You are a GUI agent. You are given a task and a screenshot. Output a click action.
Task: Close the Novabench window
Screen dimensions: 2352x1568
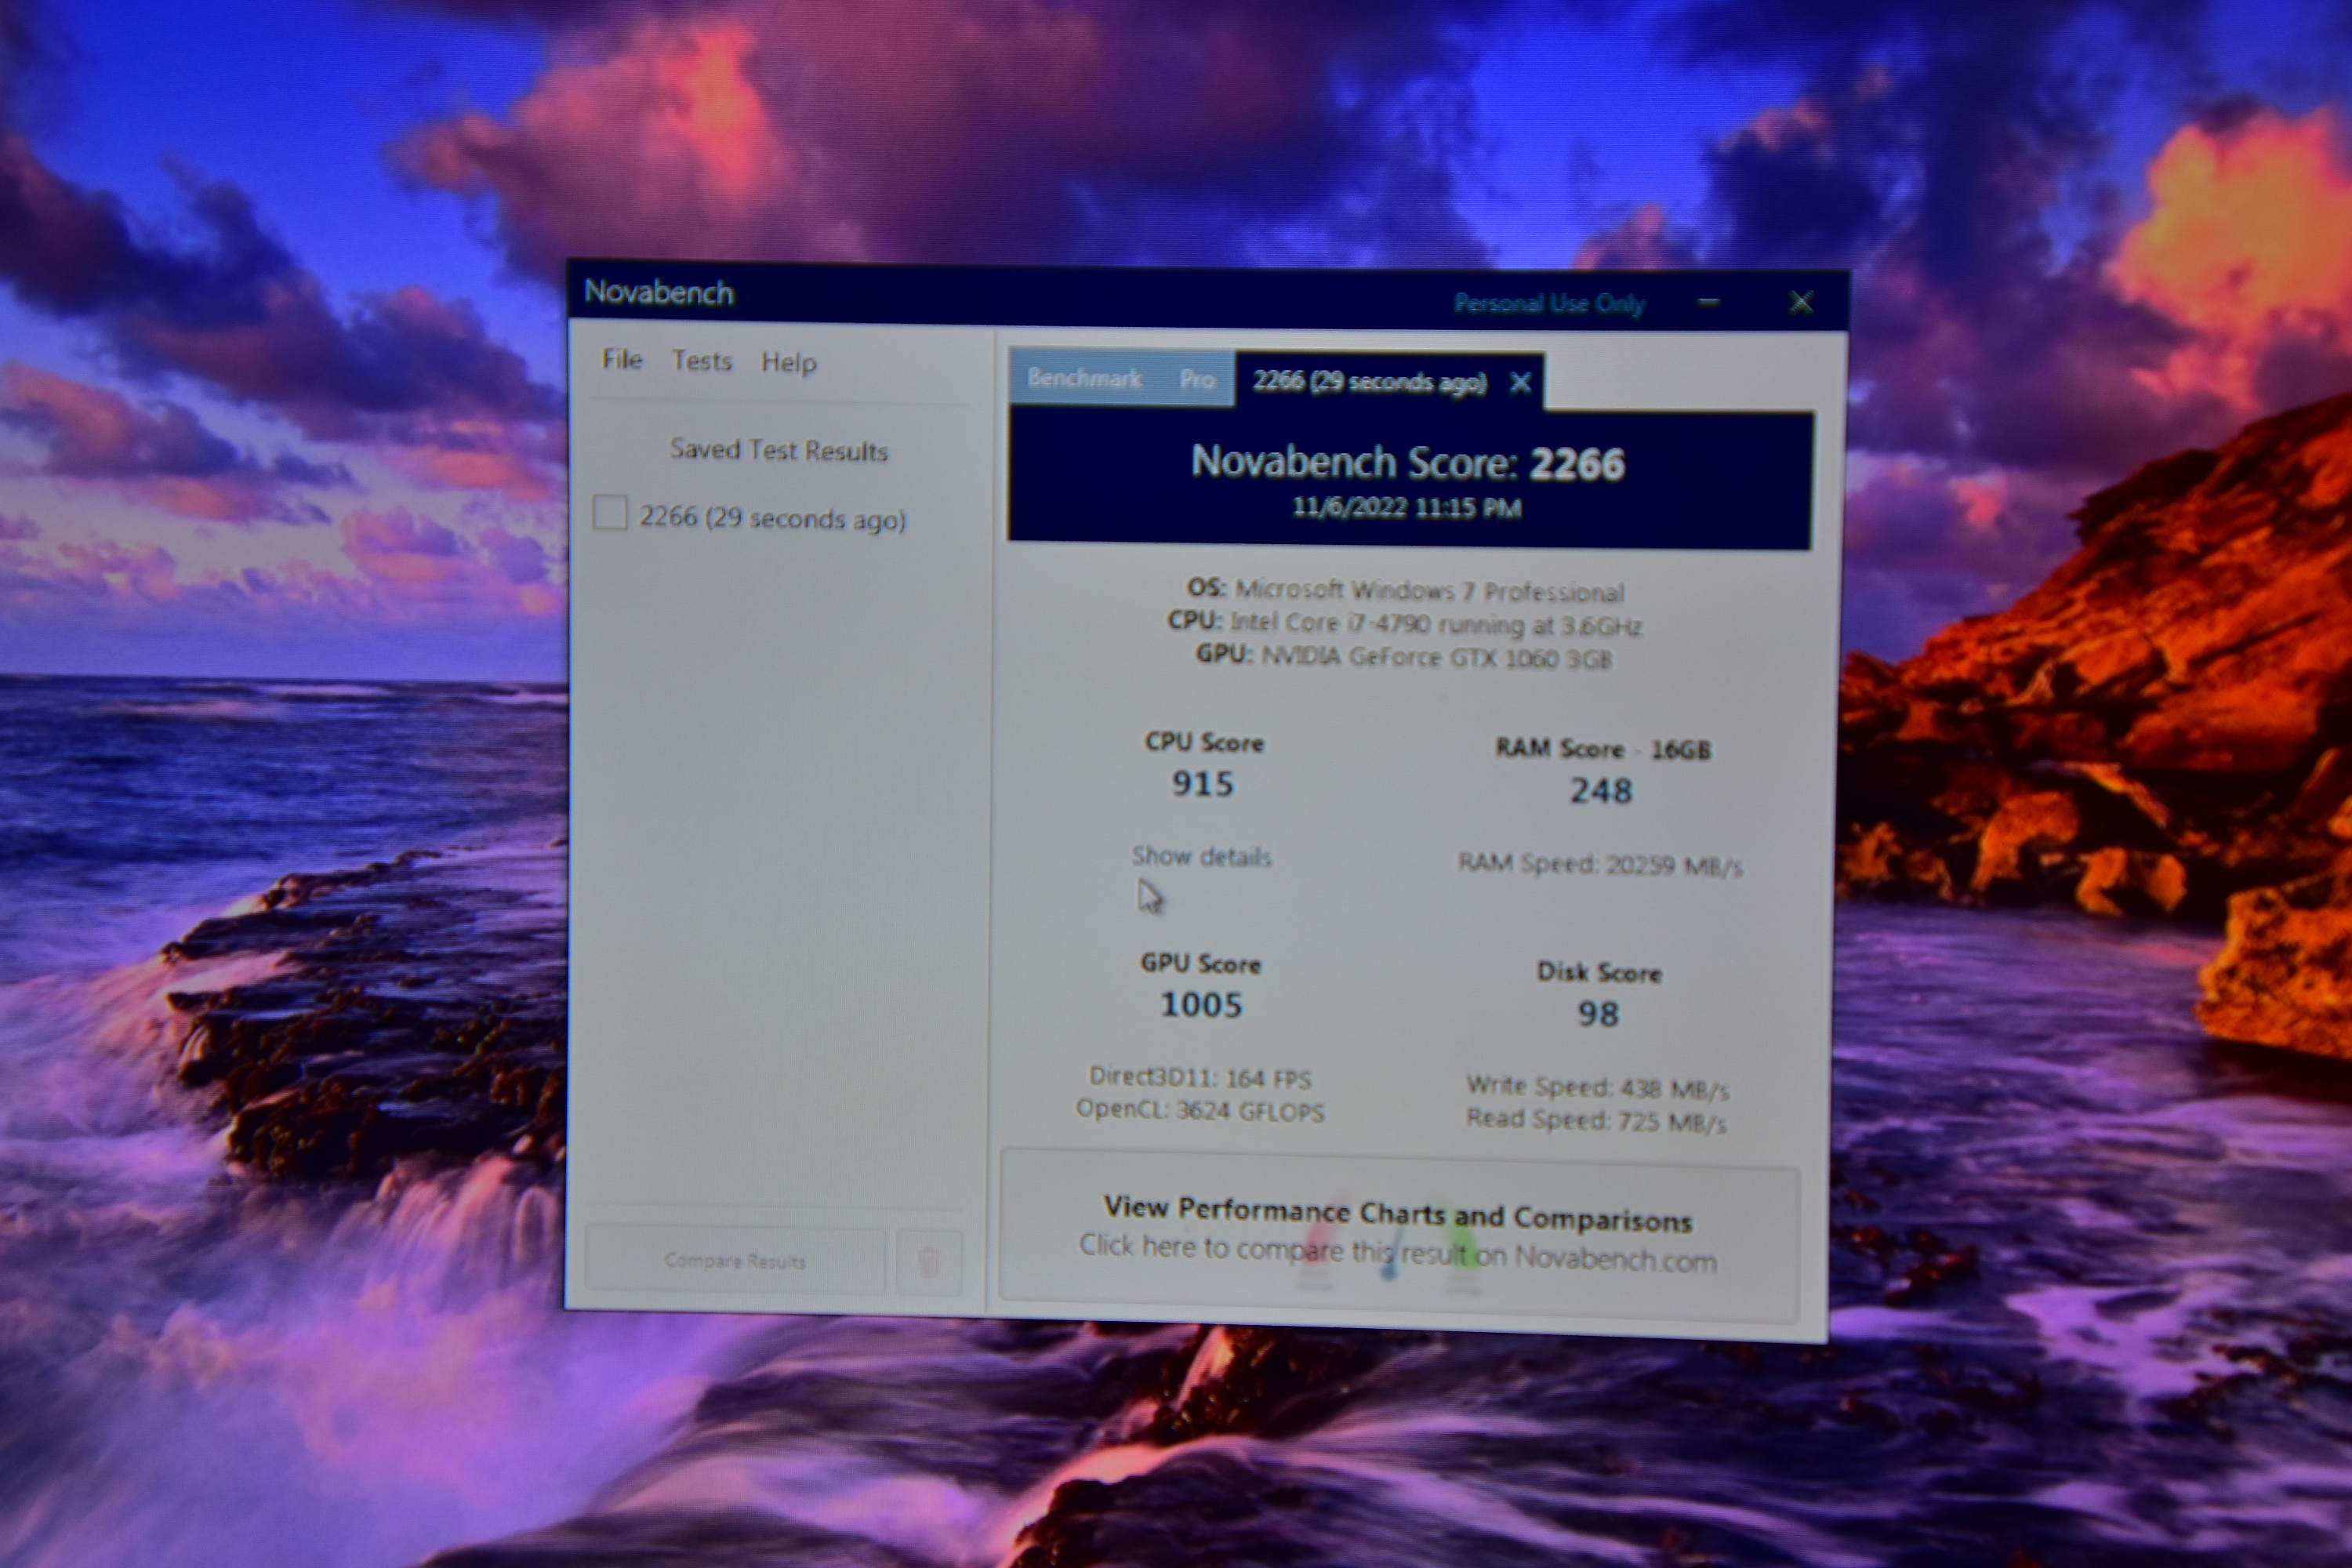1801,302
